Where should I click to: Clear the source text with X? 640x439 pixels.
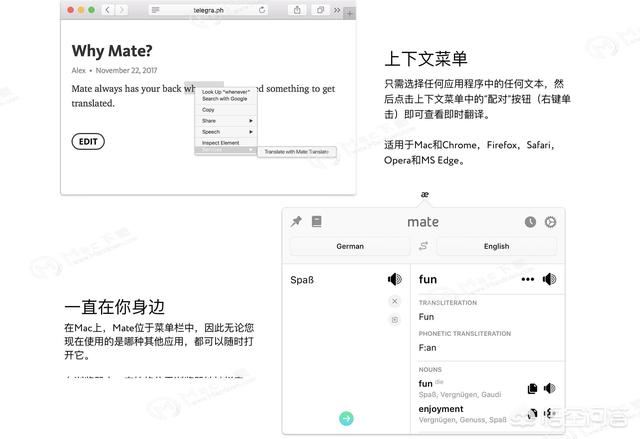click(x=394, y=301)
